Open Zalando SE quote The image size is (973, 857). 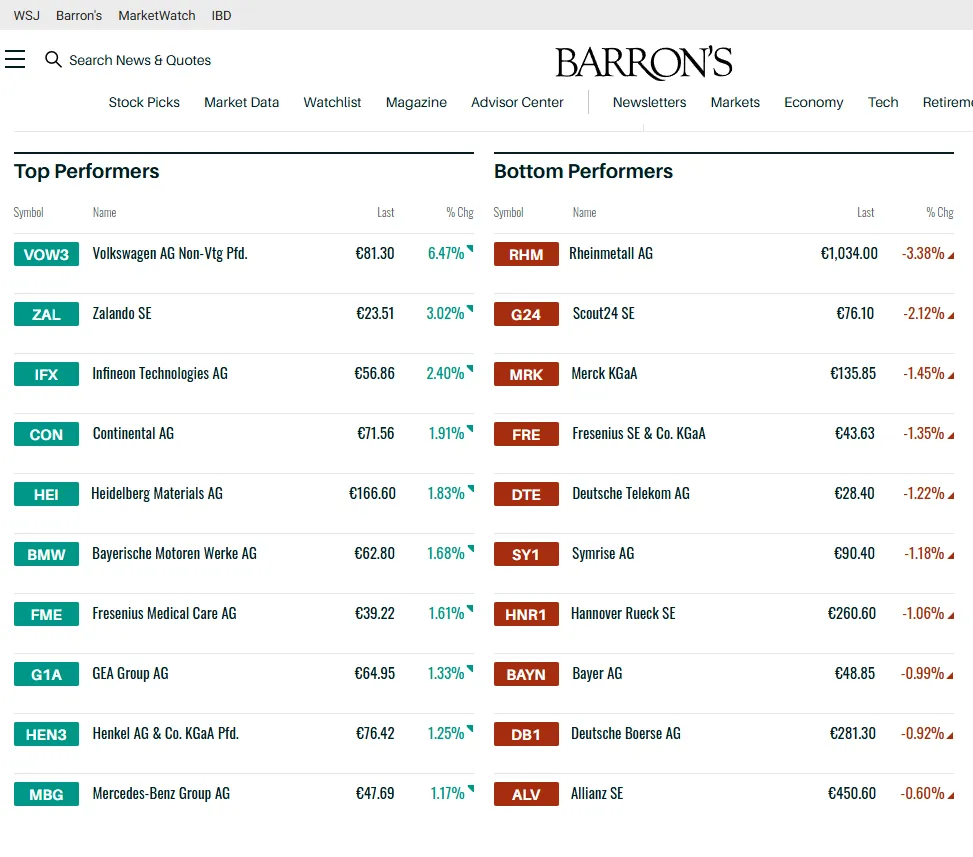click(122, 313)
